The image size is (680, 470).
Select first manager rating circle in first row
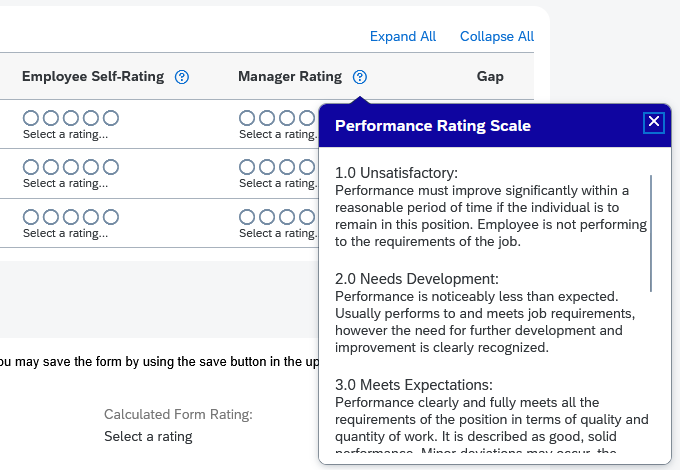coord(247,118)
